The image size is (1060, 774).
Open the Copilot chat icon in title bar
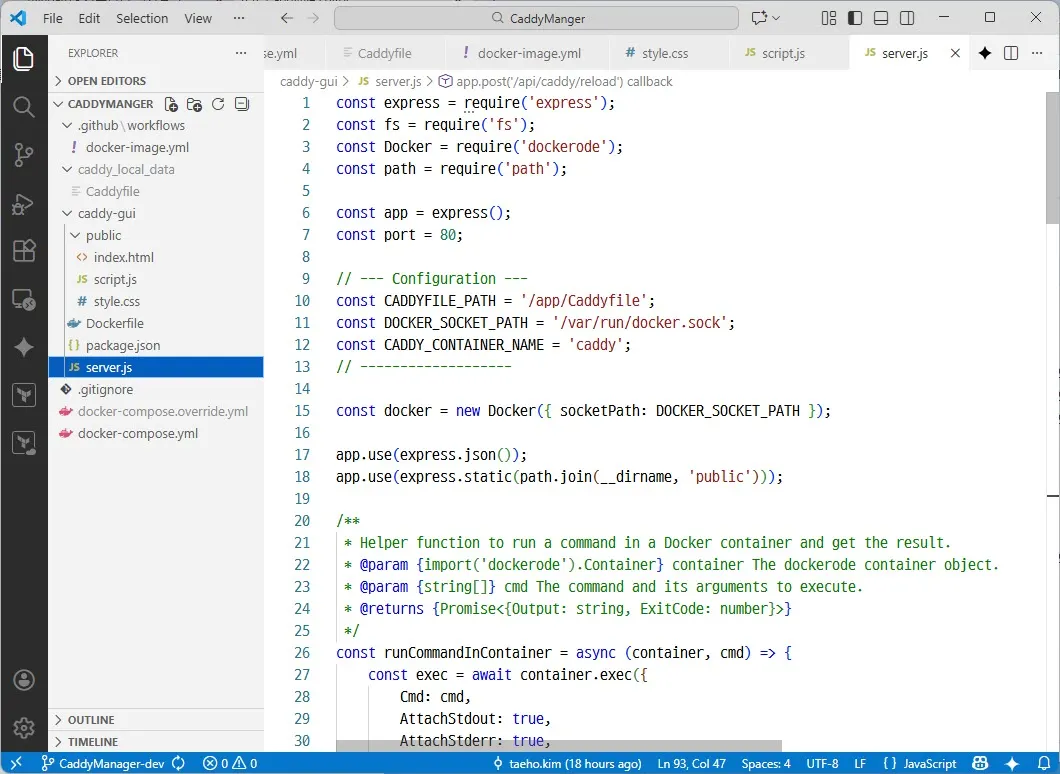click(x=759, y=18)
